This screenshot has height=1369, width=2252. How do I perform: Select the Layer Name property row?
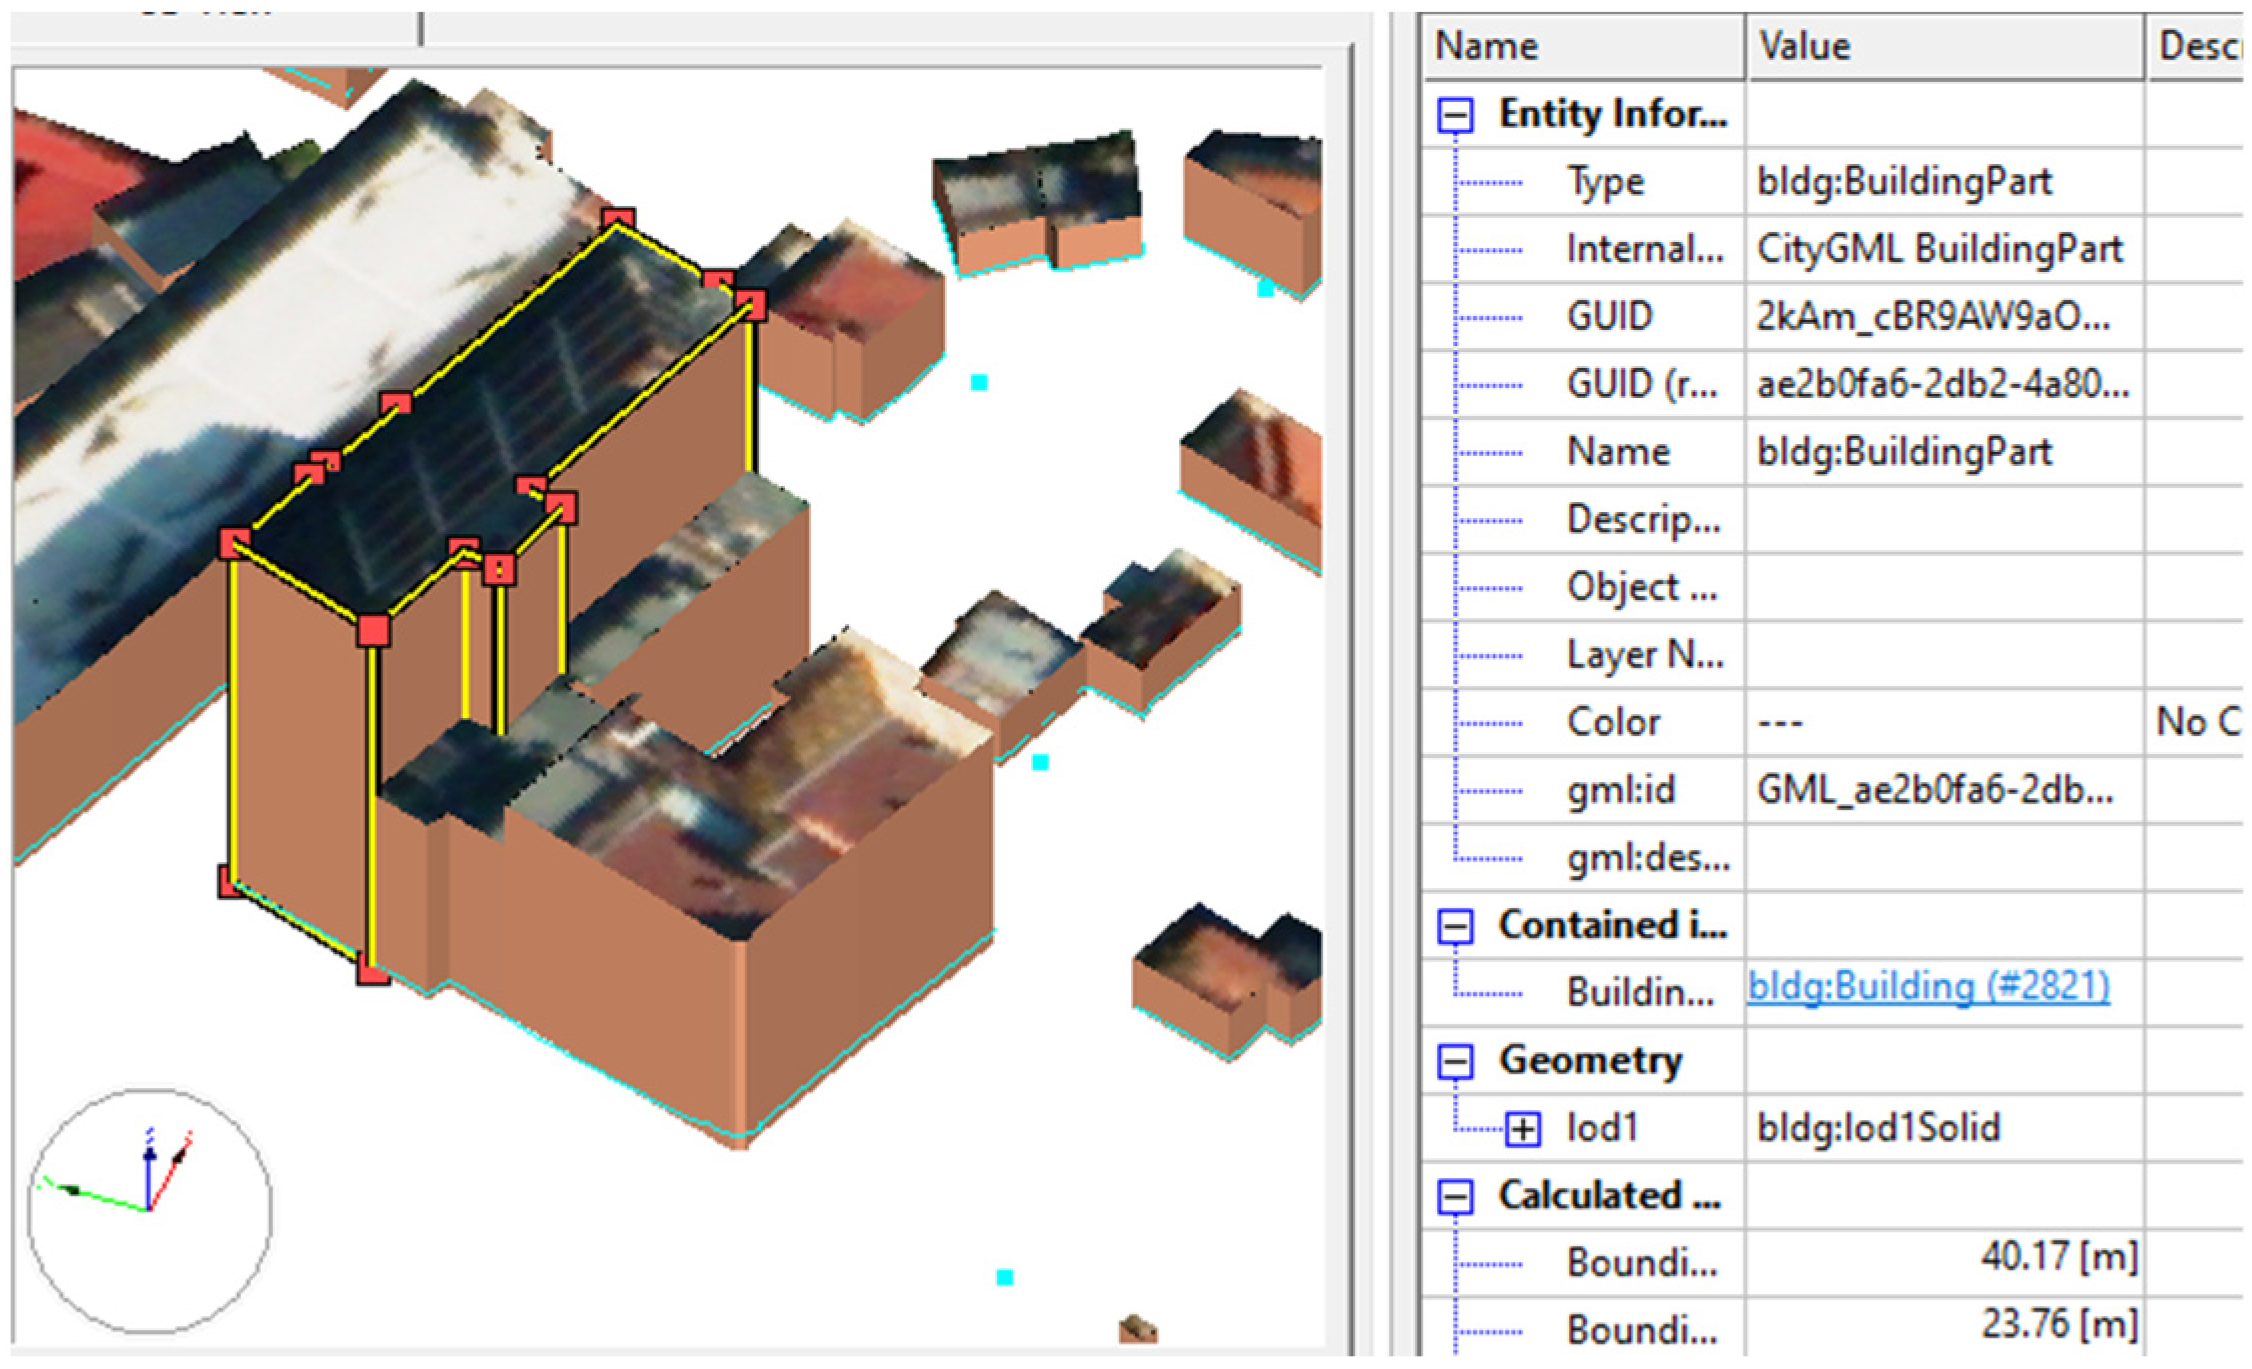[x=1644, y=656]
